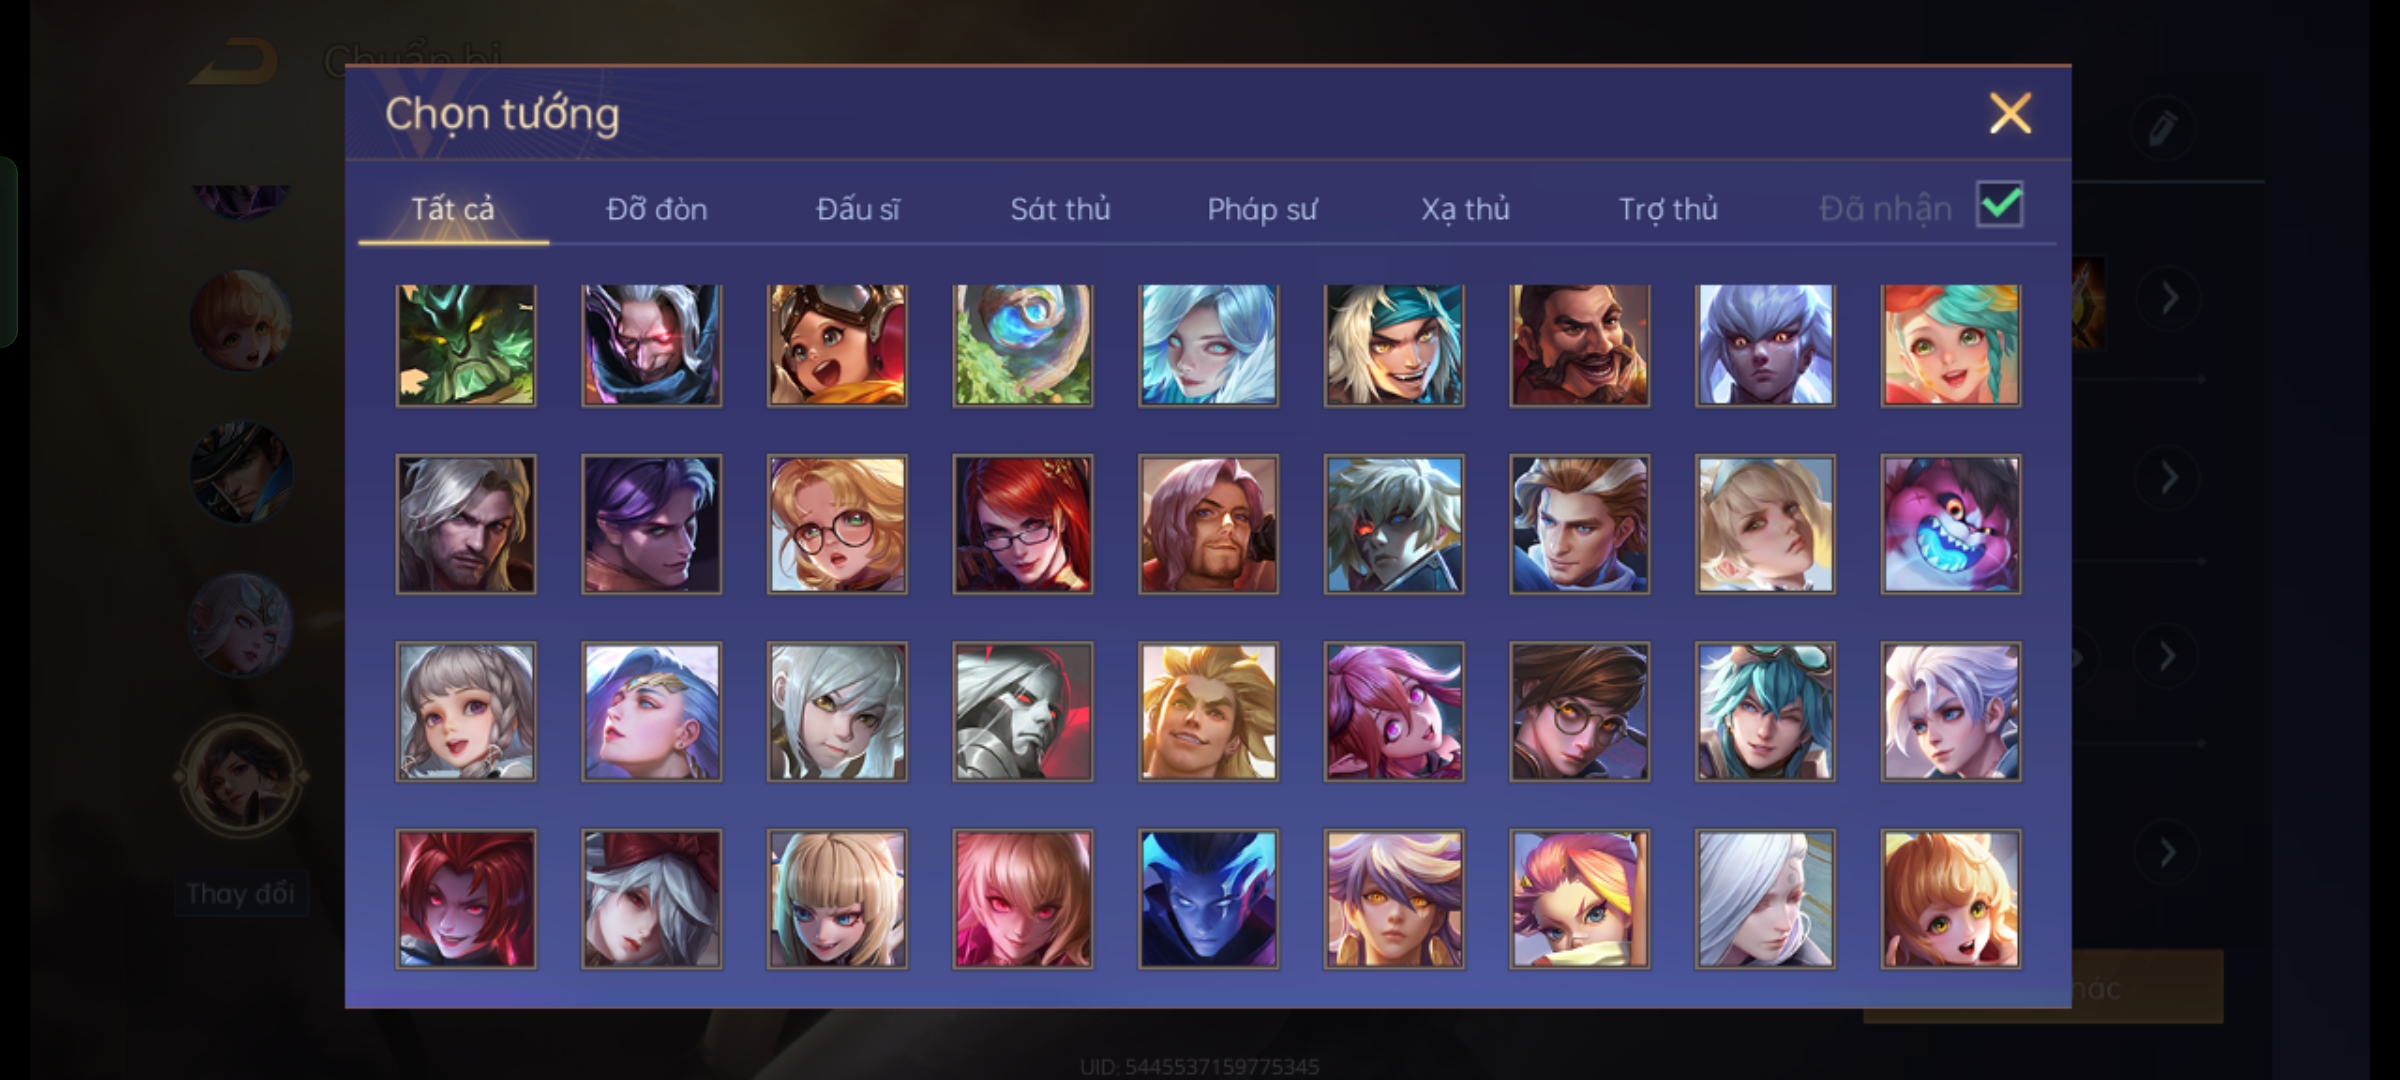Select the dark blue-skinned hero portrait
This screenshot has height=1080, width=2400.
click(1208, 898)
